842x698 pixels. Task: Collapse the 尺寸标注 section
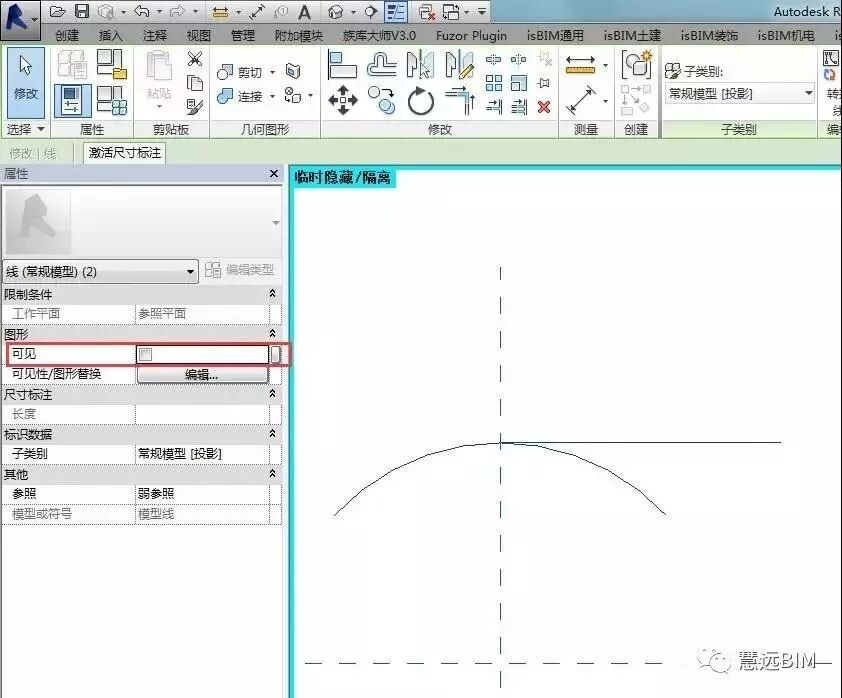coord(272,394)
